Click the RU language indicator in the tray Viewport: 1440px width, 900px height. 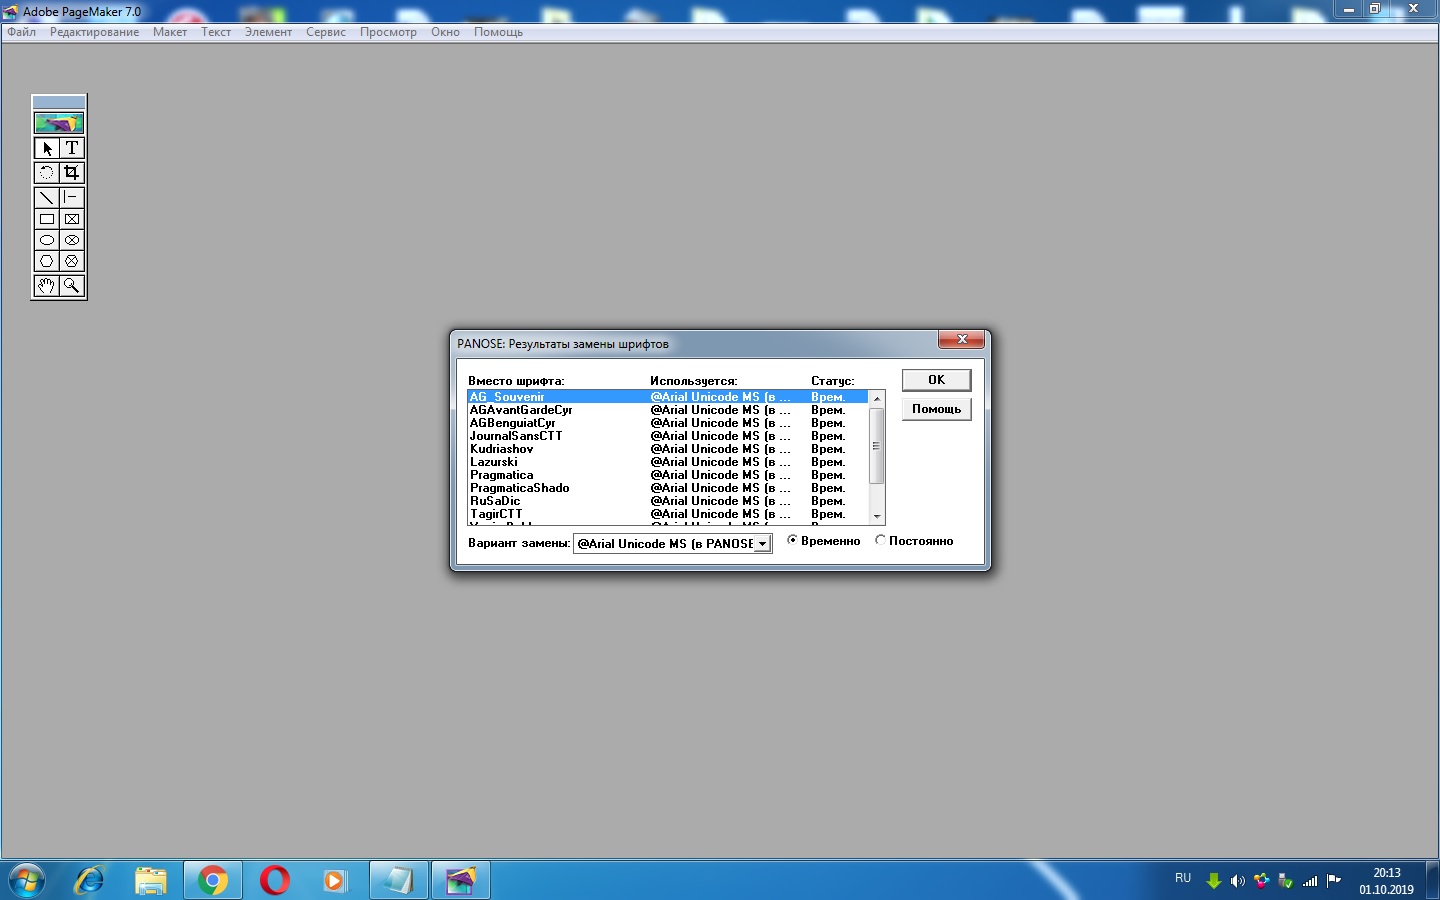[1183, 878]
